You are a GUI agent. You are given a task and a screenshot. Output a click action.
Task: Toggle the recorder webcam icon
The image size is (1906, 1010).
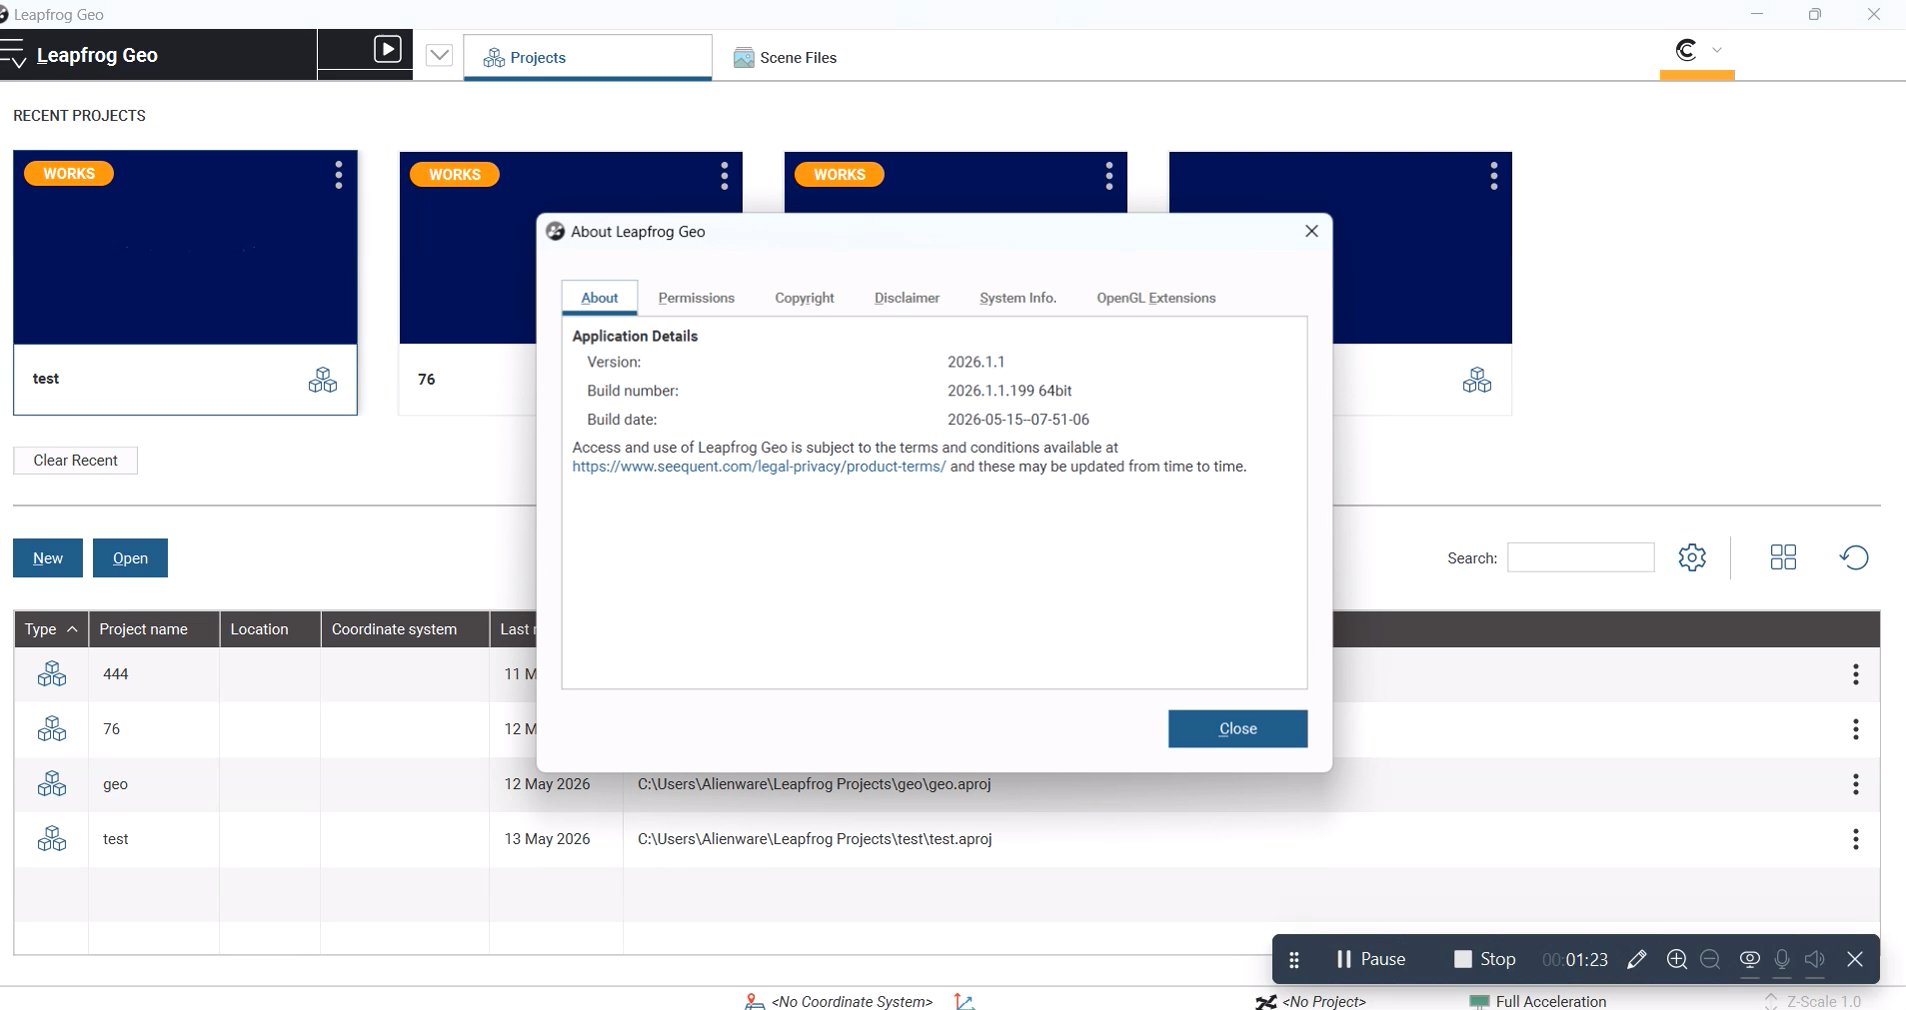[x=1749, y=960]
